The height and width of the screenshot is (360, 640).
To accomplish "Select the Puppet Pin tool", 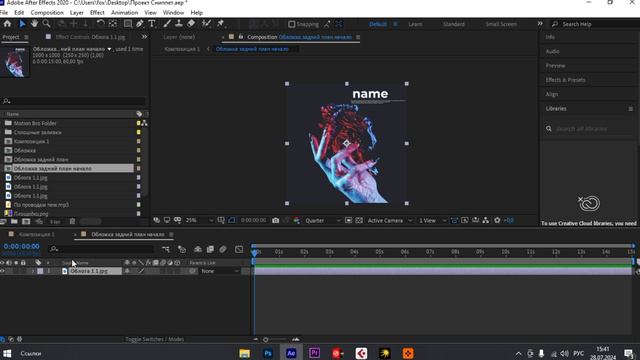I will coord(220,24).
